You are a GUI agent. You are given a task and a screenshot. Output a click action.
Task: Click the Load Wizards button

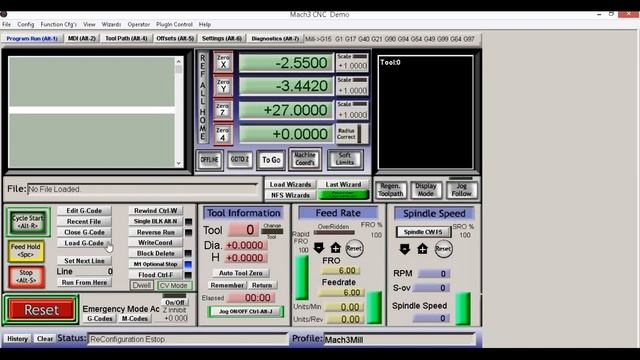tap(290, 184)
